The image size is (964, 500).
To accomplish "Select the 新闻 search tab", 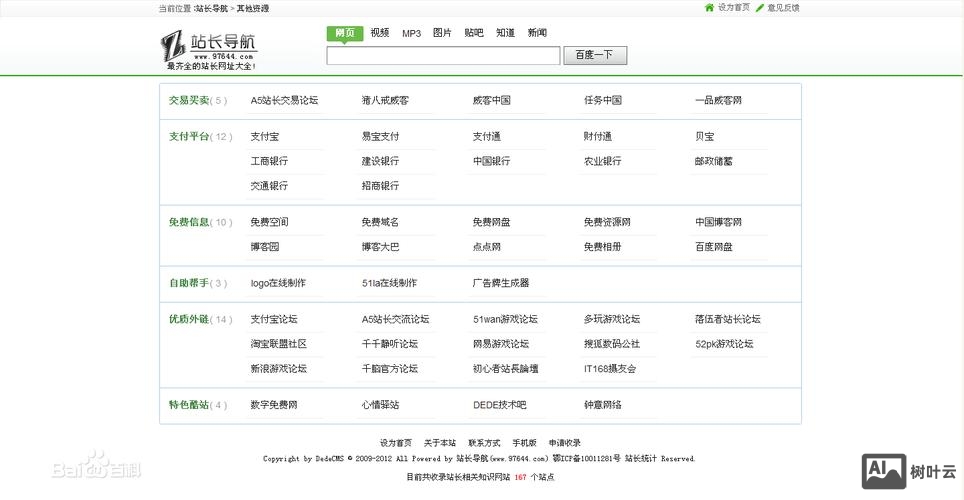I will pos(537,33).
